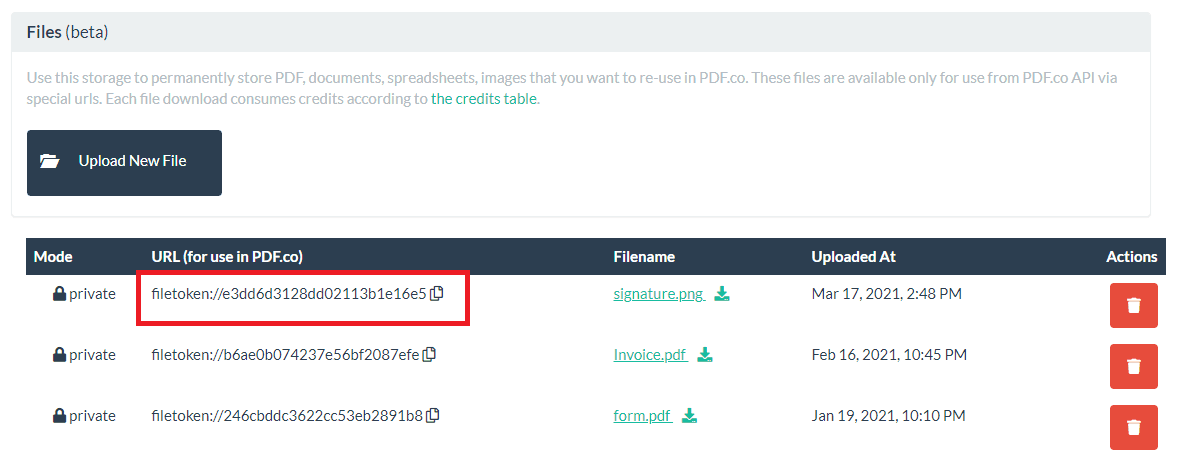1197x469 pixels.
Task: Download signature.png using its download icon
Action: pos(723,295)
